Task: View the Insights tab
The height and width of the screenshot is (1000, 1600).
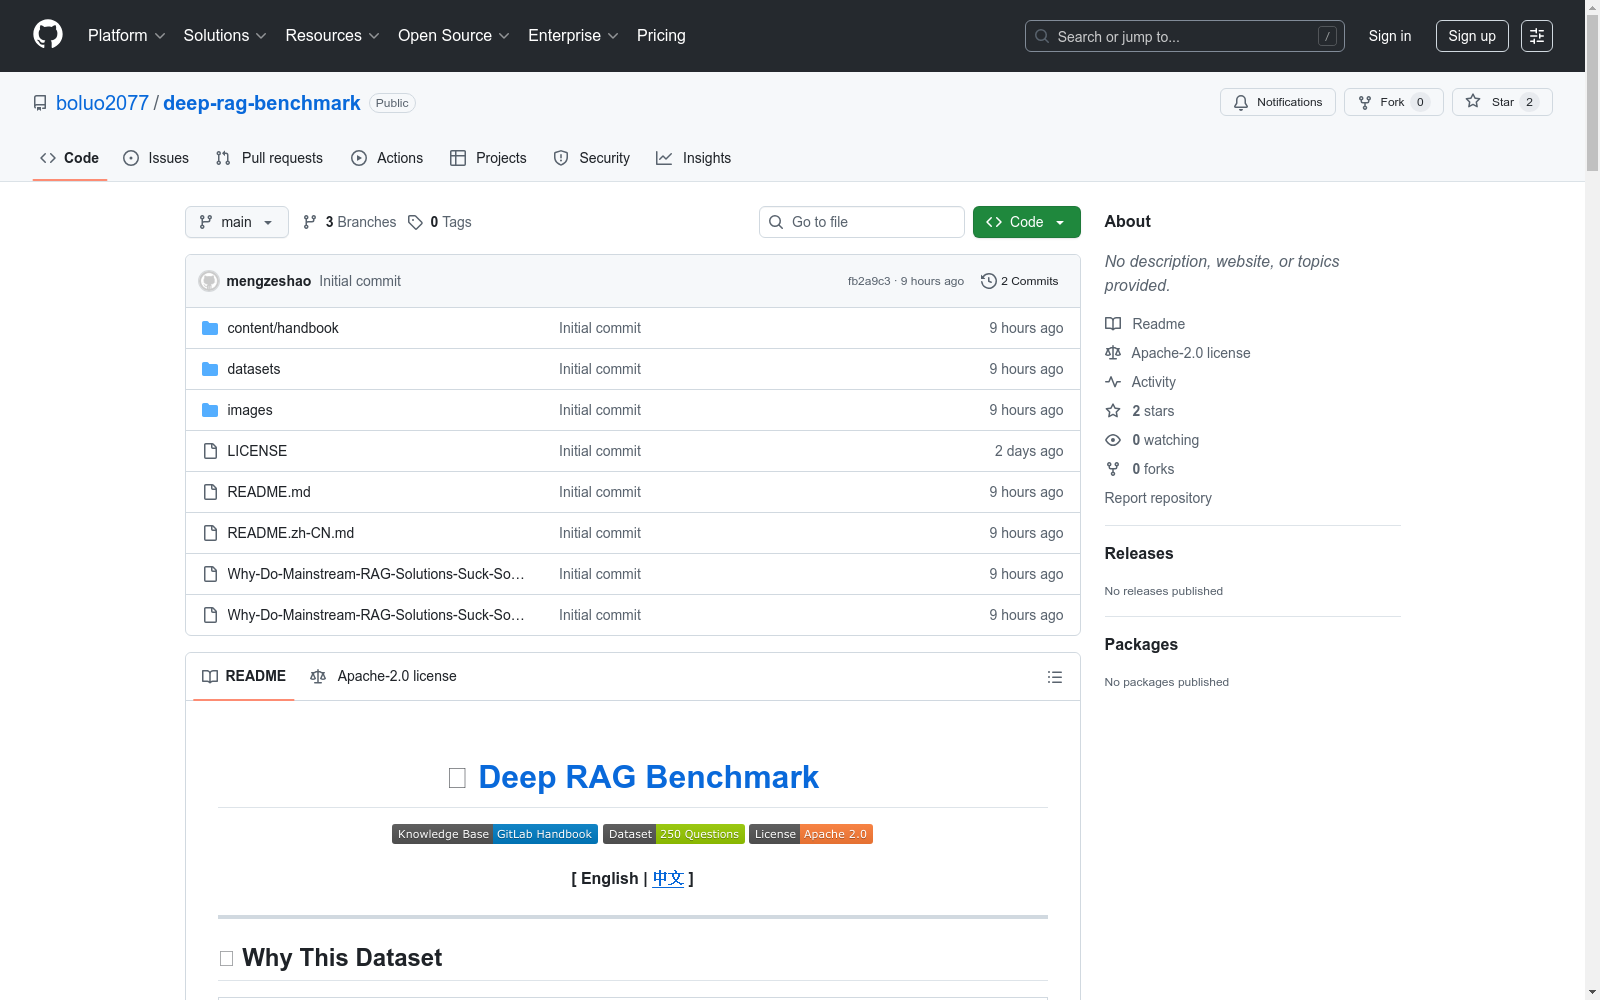Action: (693, 158)
